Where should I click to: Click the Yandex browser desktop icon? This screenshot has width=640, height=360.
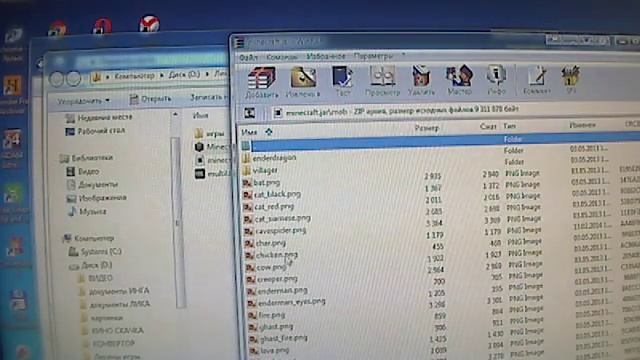tap(149, 24)
